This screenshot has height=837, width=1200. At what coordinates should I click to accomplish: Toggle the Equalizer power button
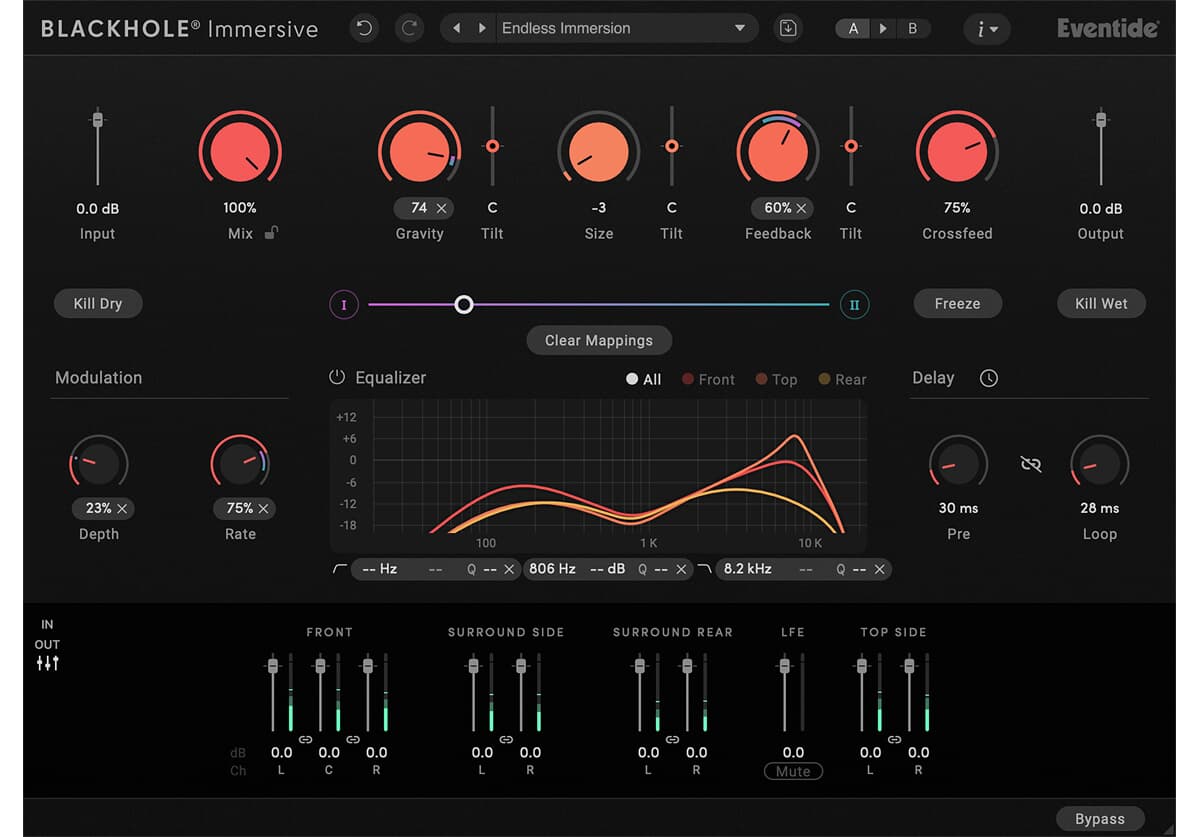click(x=337, y=378)
